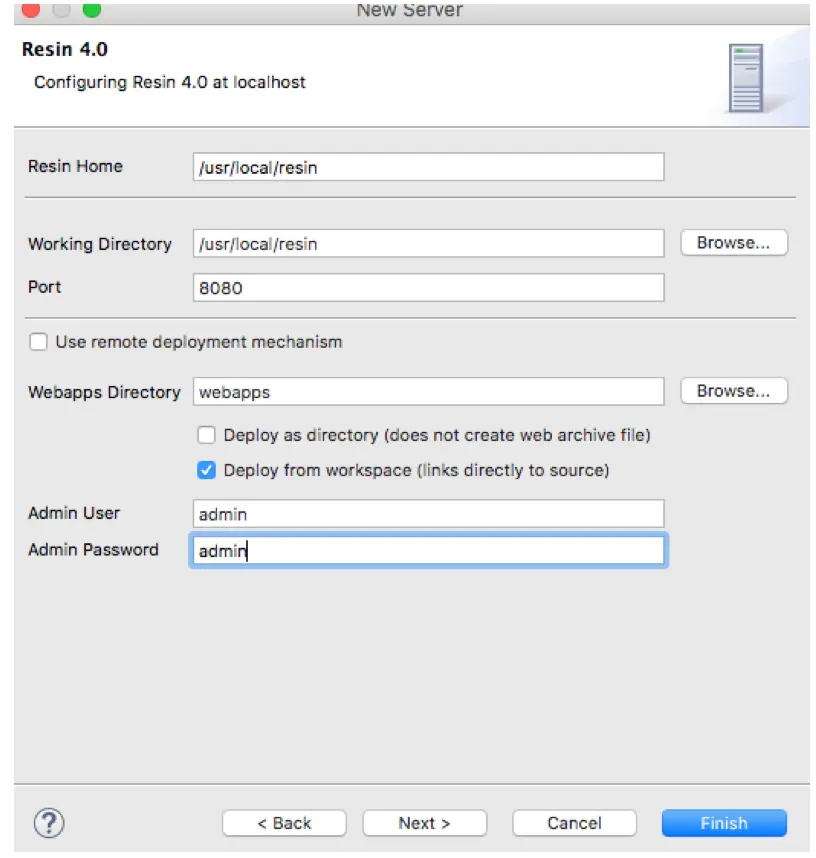Enable Use remote deployment mechanism checkbox
This screenshot has width=816, height=858.
[38, 341]
